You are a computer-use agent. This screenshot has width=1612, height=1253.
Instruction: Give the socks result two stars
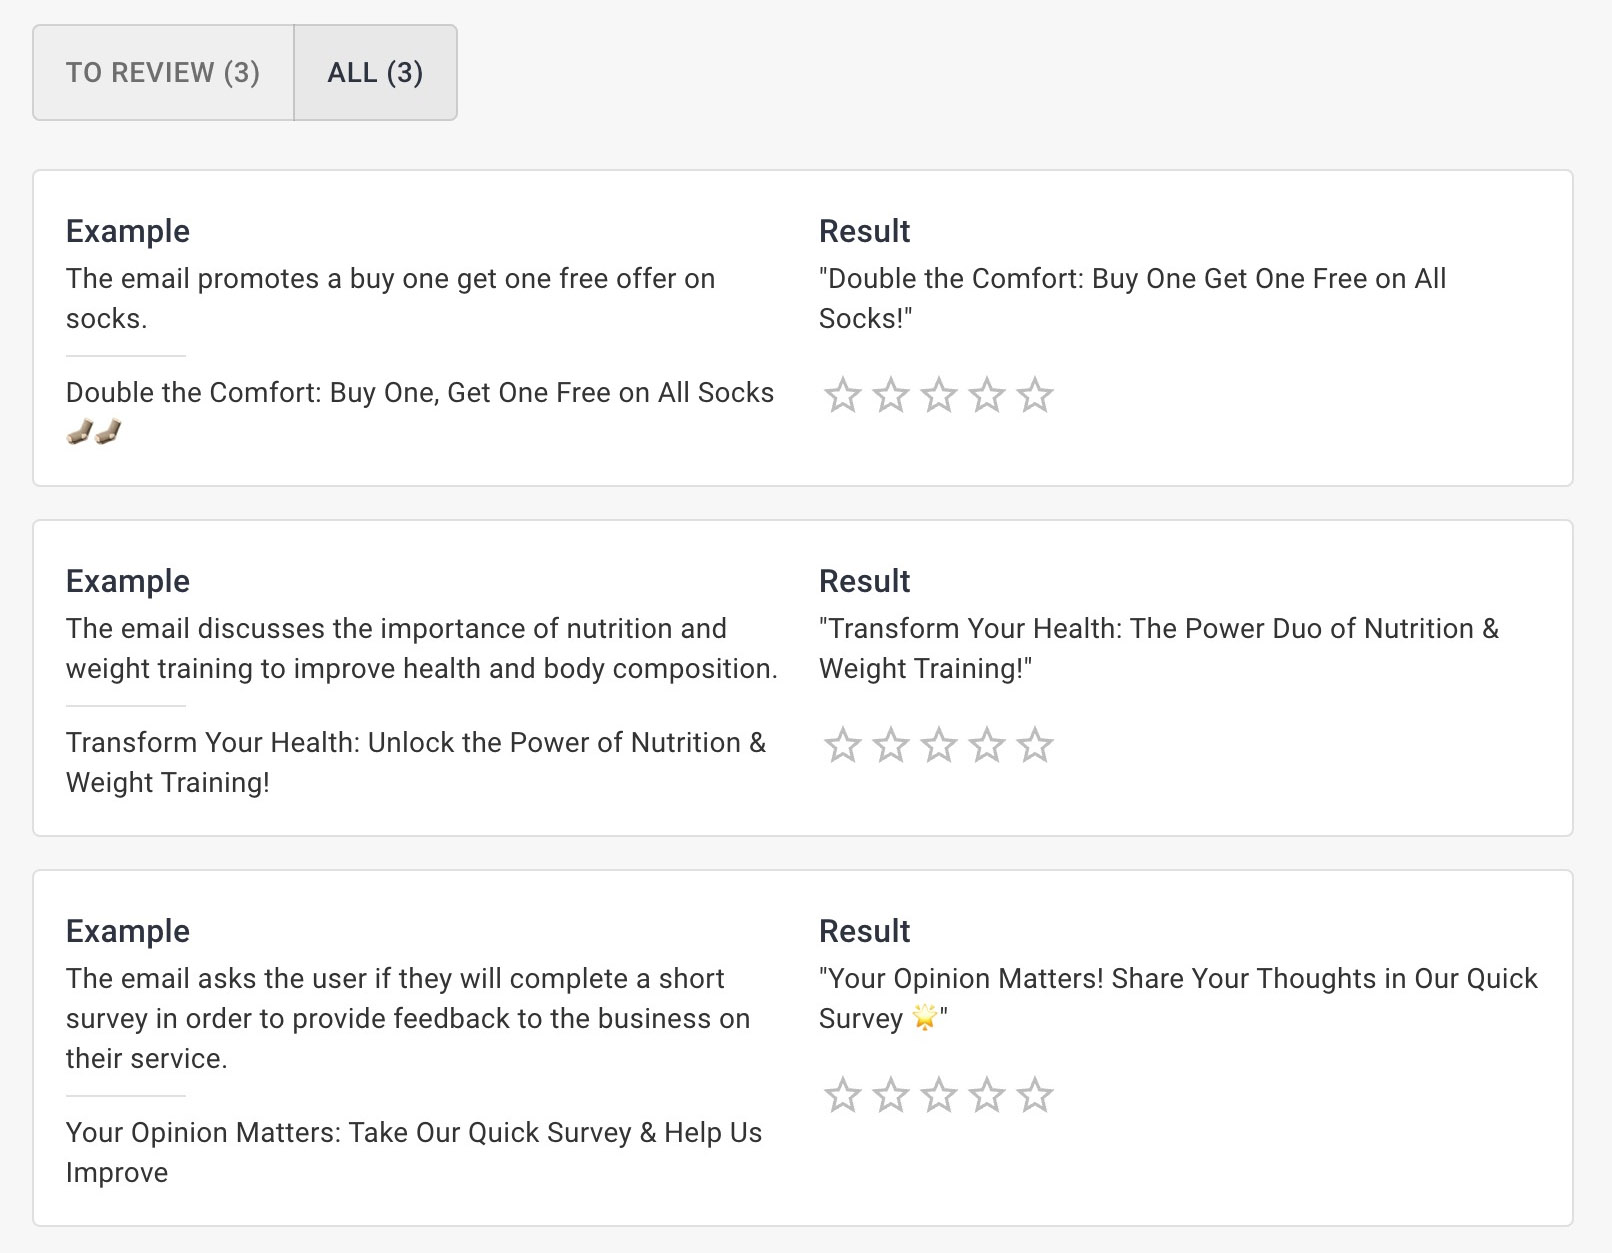[890, 396]
